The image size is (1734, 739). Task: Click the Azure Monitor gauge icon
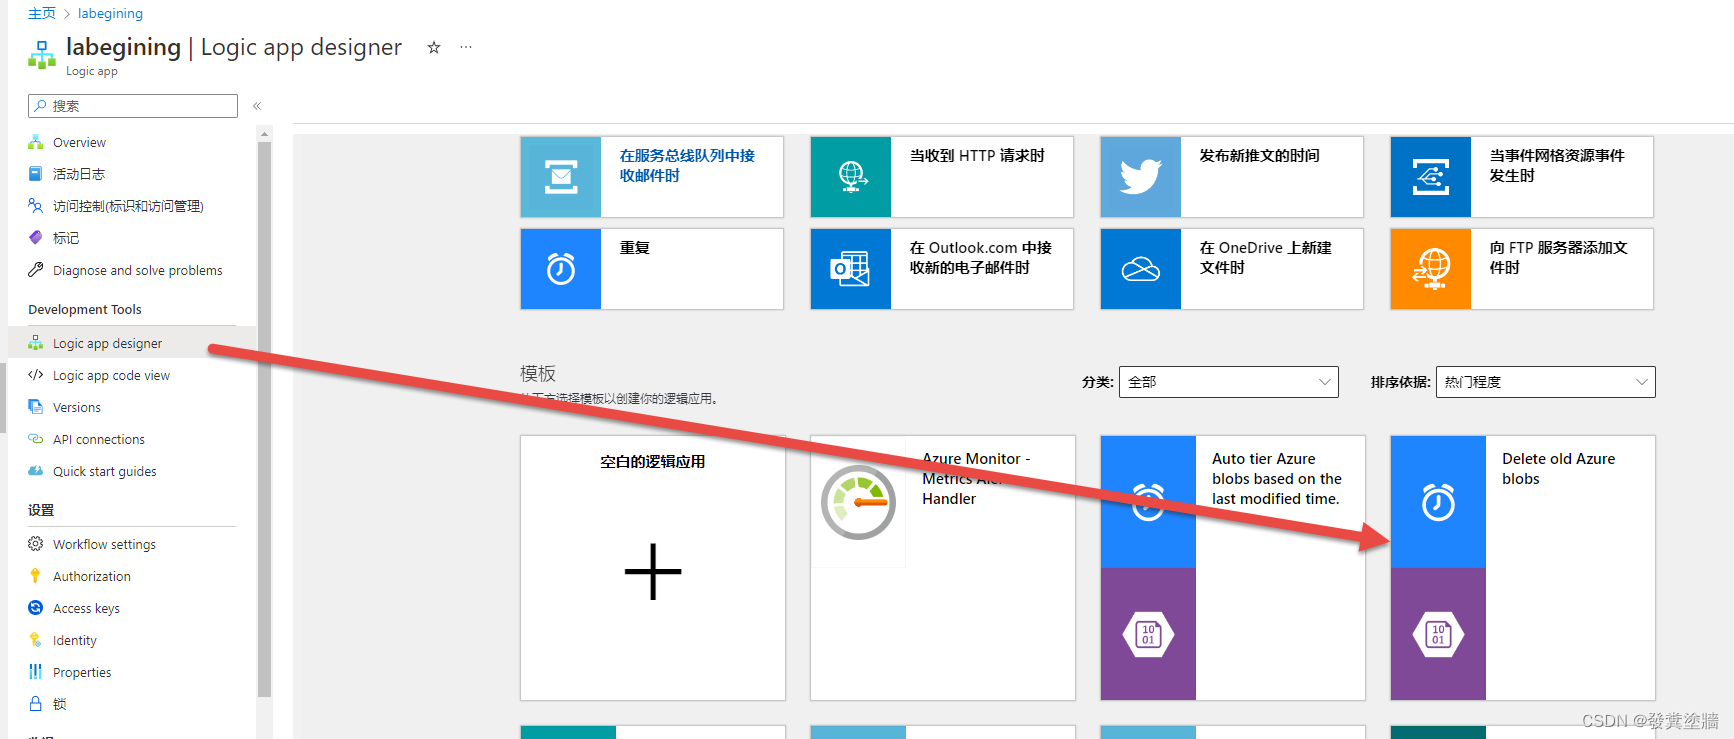[858, 502]
